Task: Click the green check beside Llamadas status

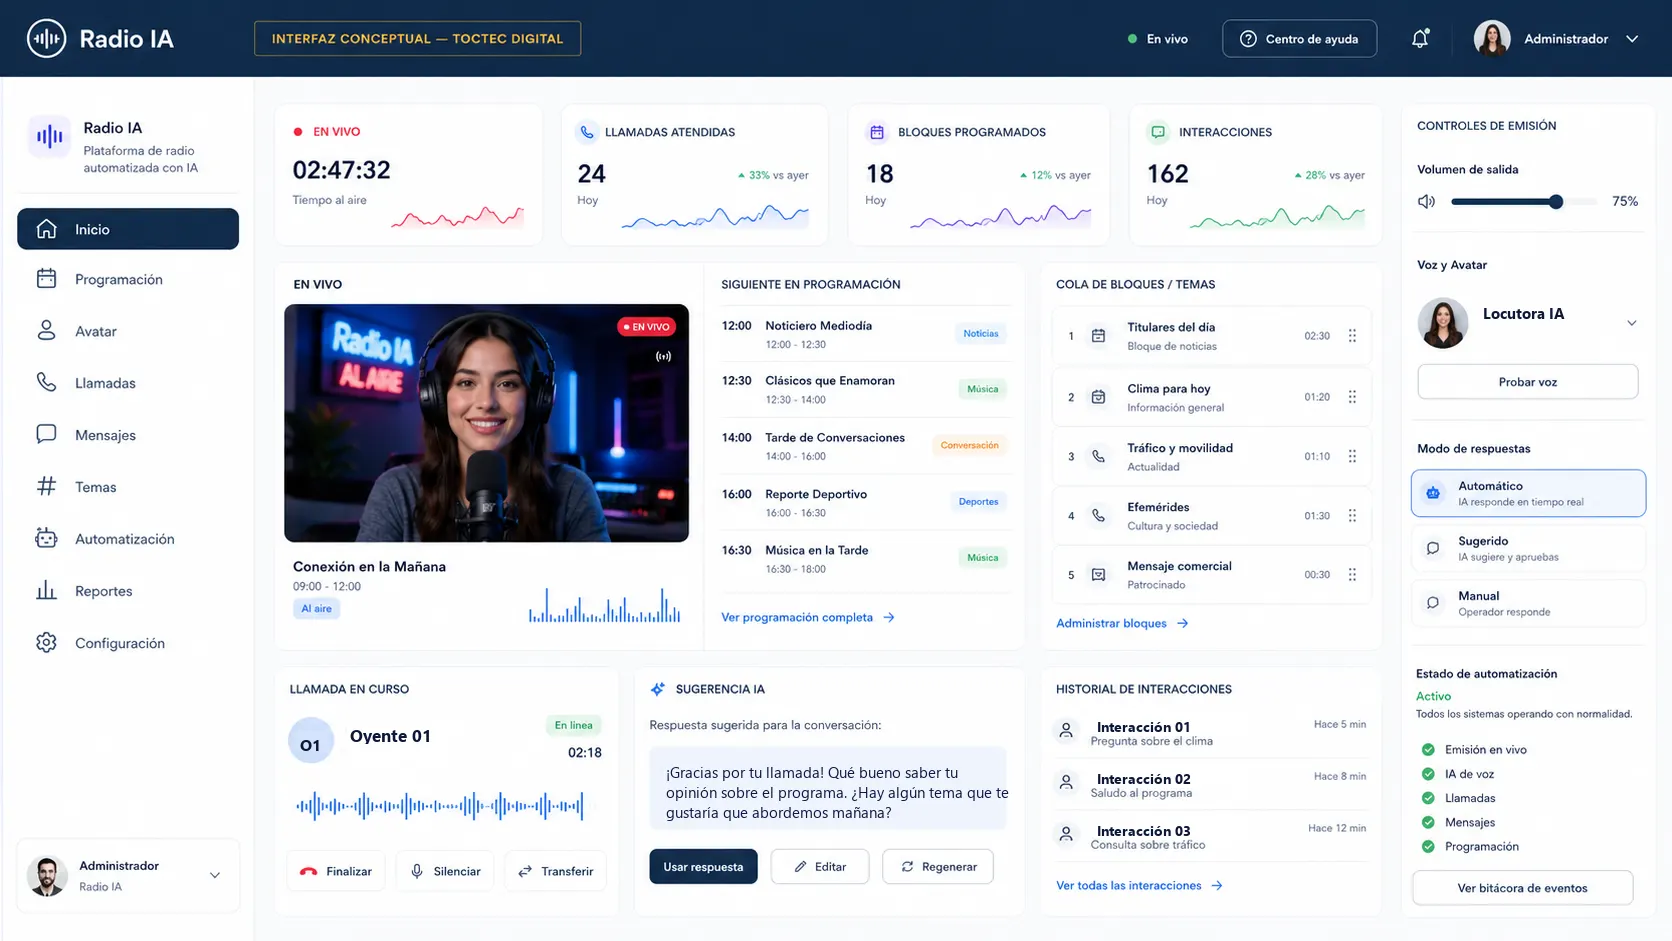Action: [1428, 798]
